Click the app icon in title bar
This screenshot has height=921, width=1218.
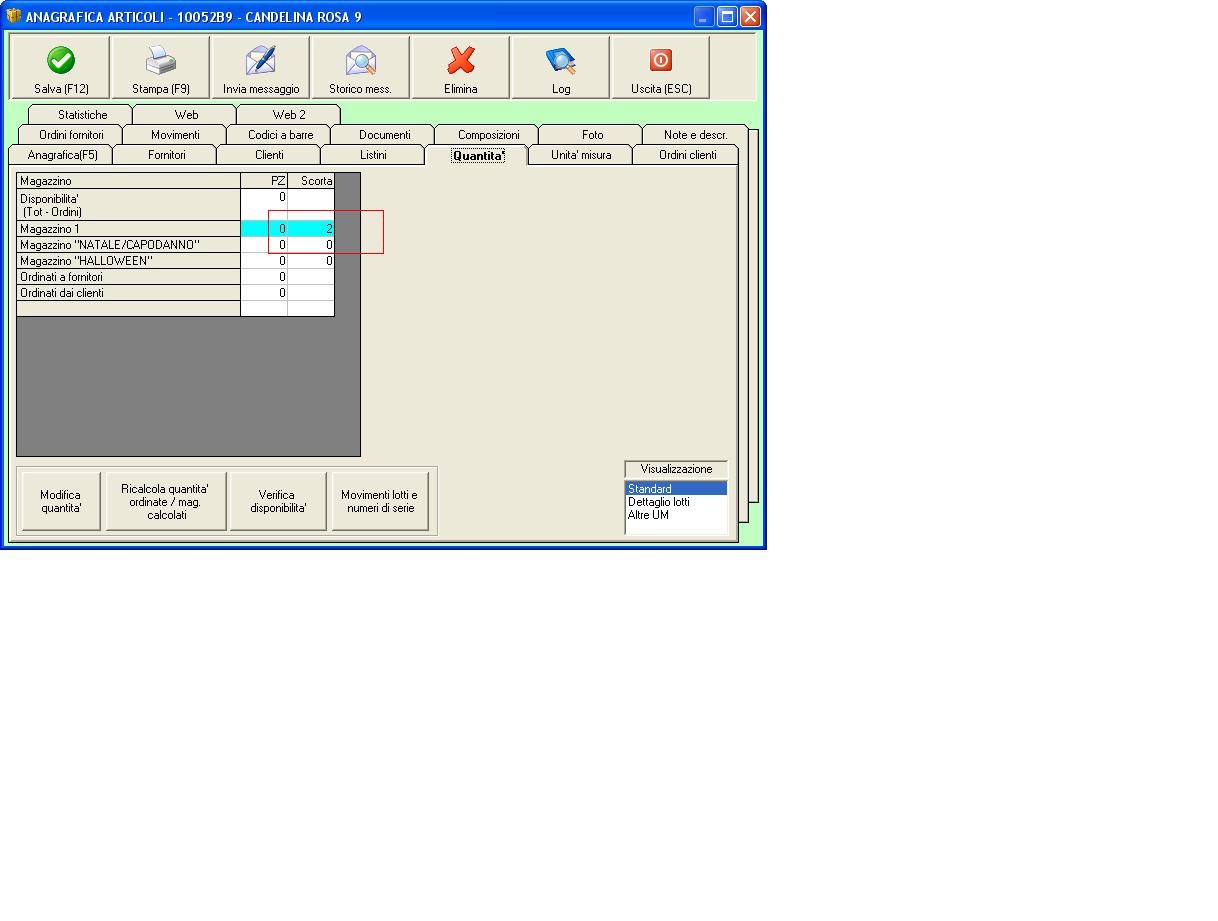point(14,16)
